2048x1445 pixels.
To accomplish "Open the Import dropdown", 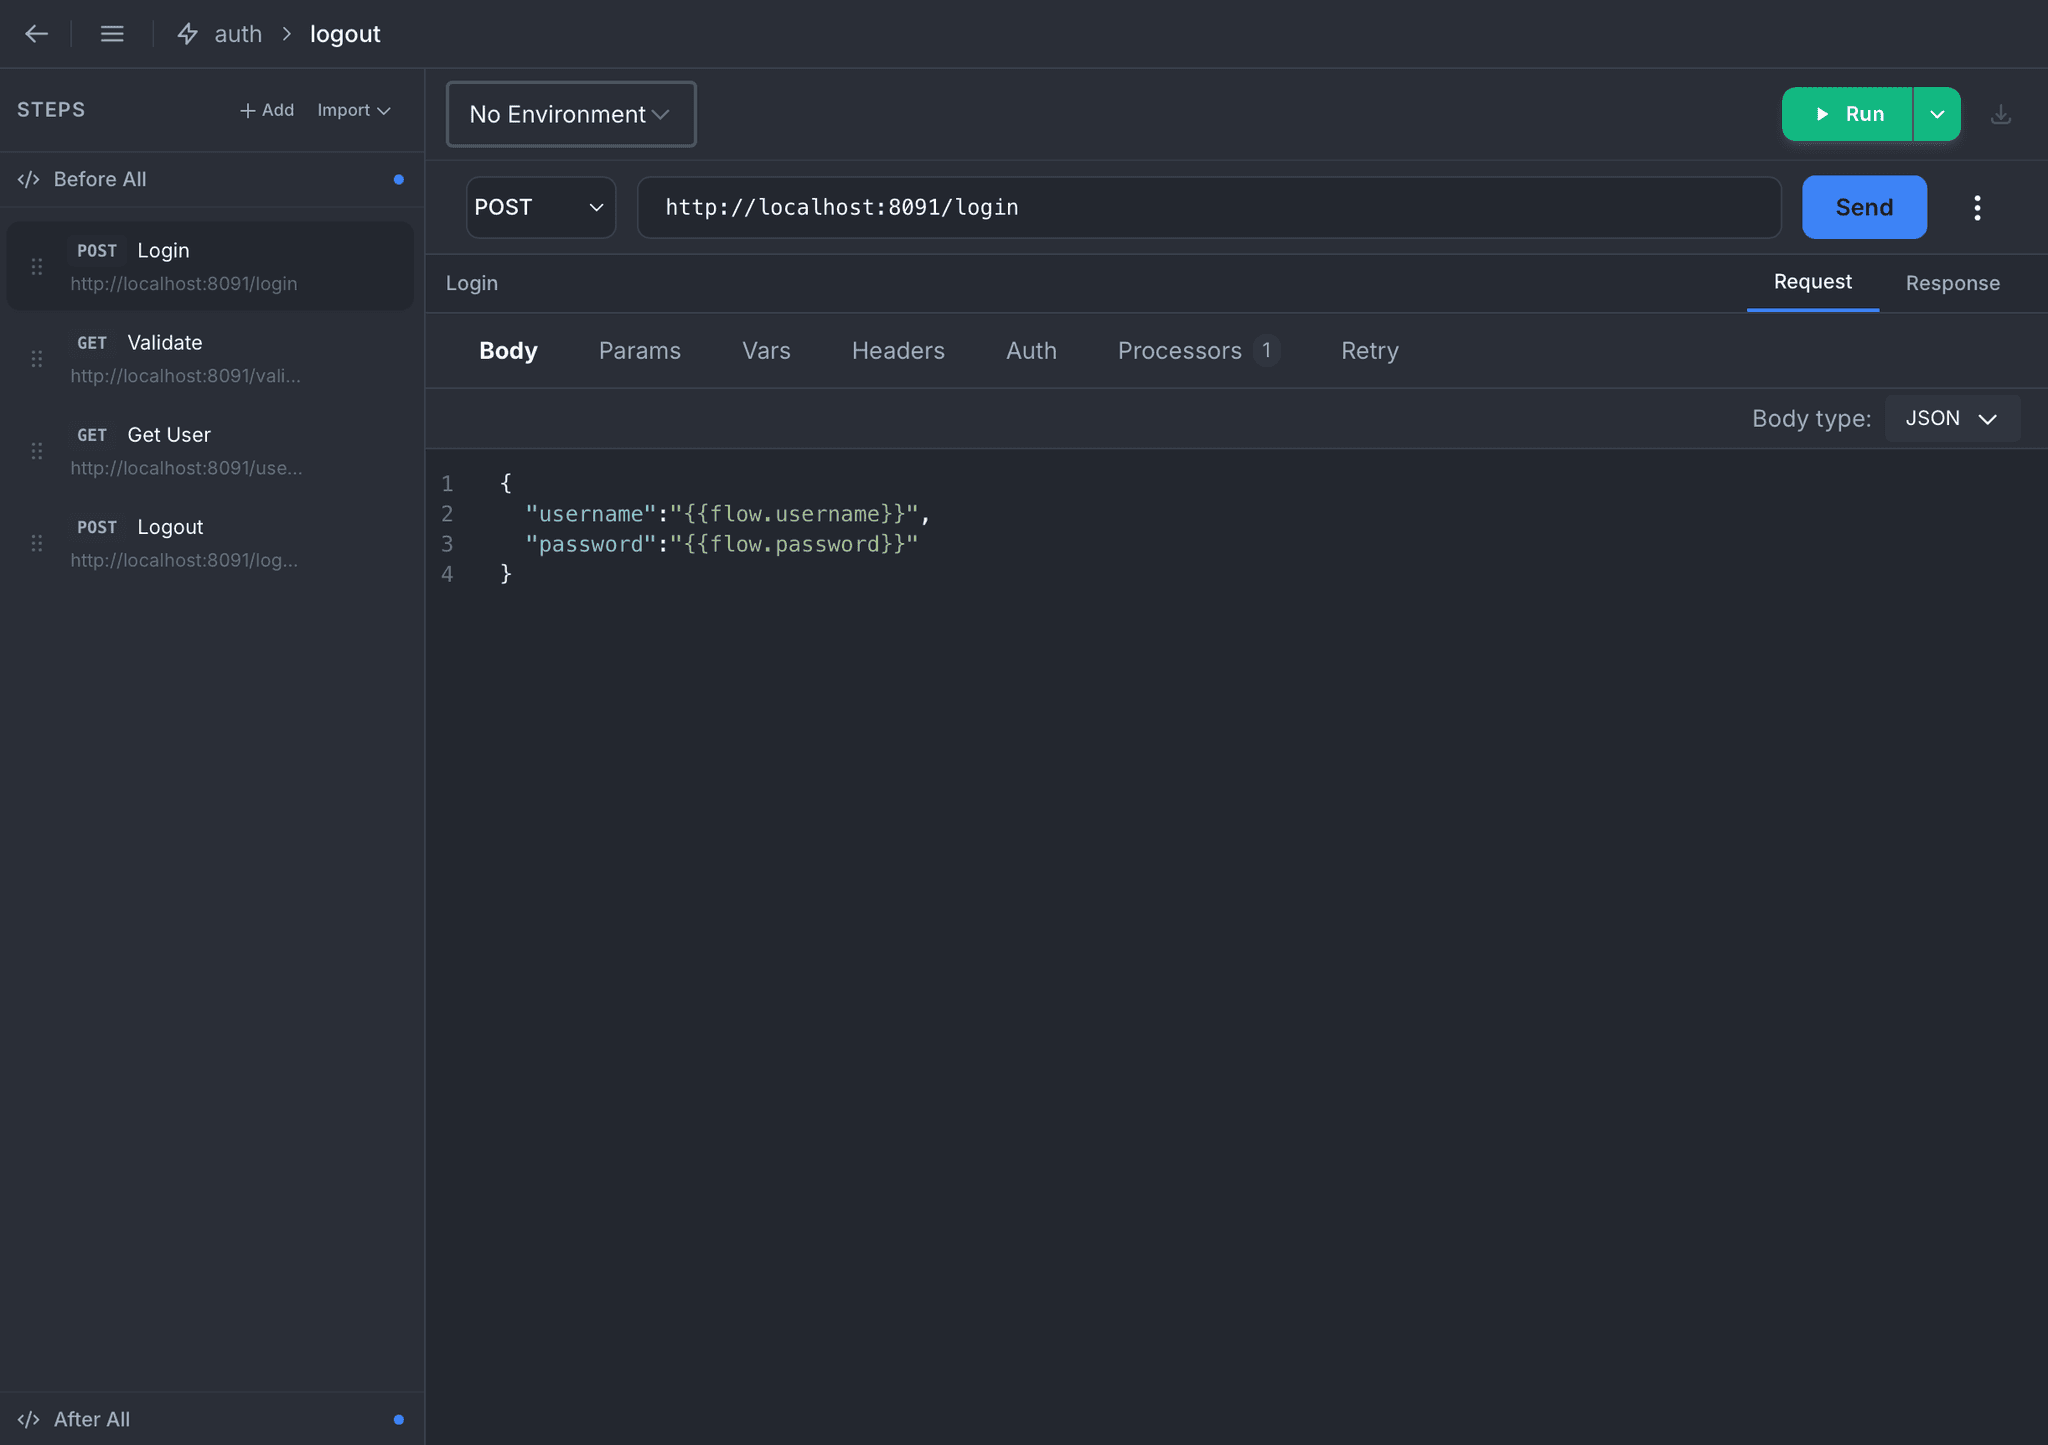I will coord(354,110).
